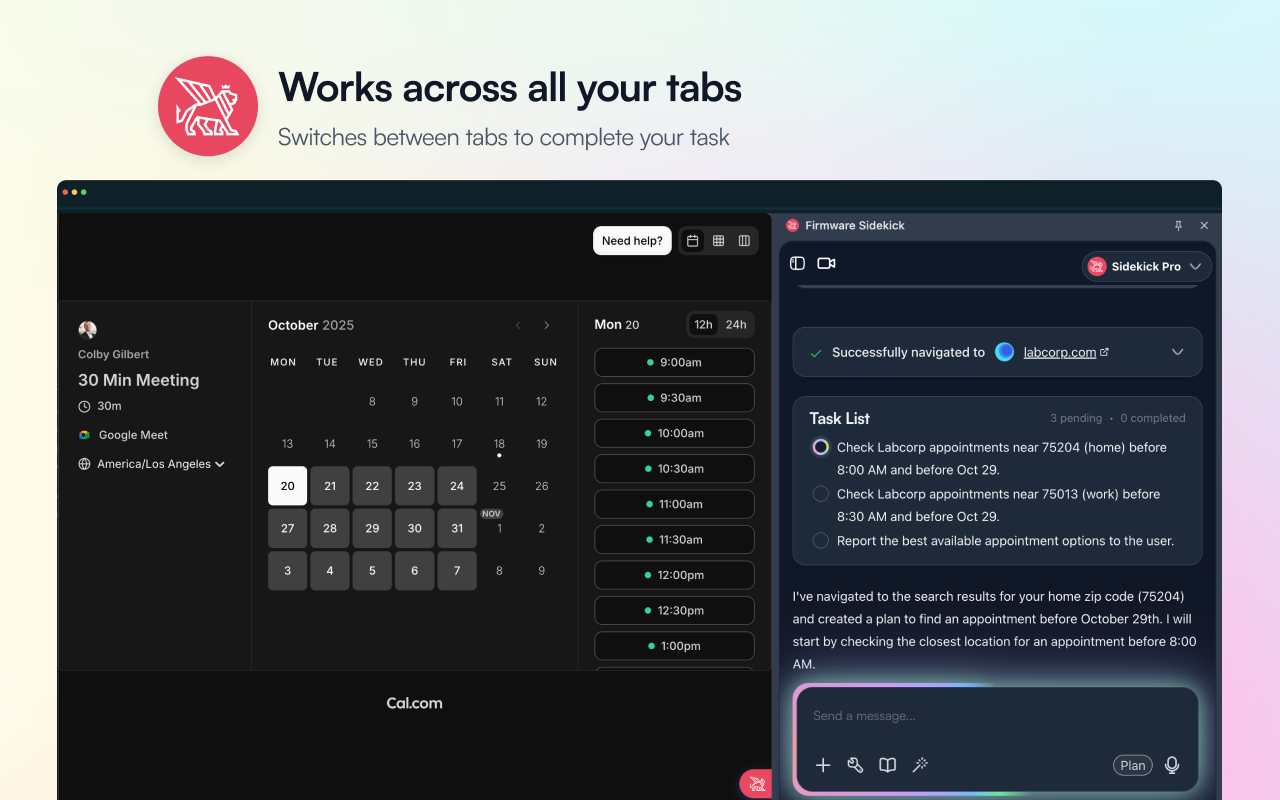Toggle the sidebar panel icon in Sidekick
This screenshot has width=1280, height=800.
tap(797, 263)
